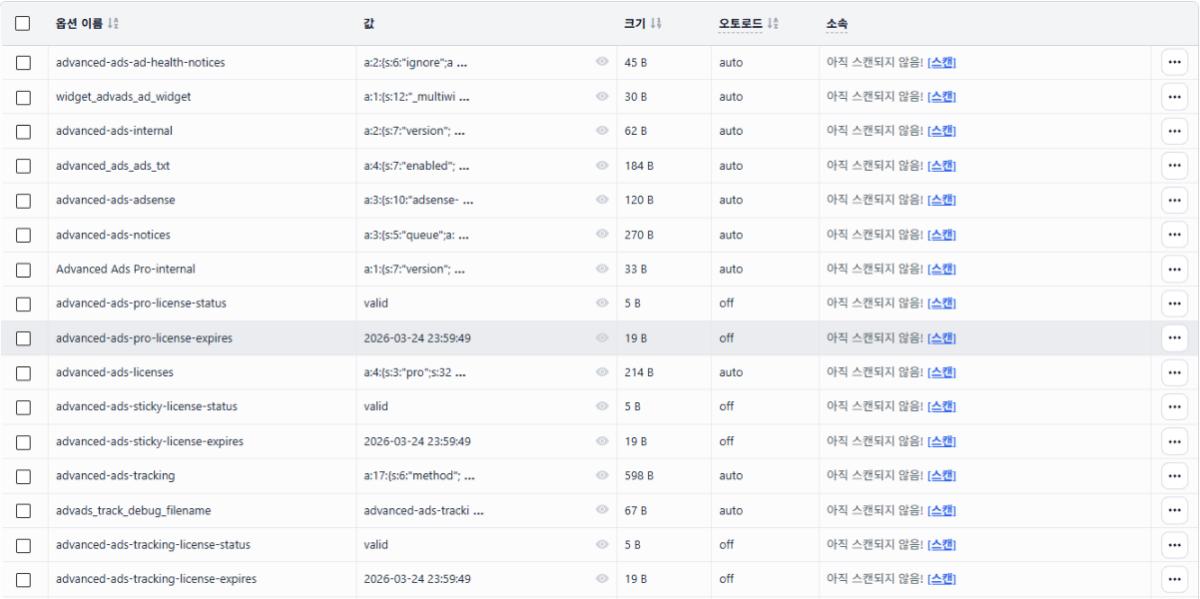Open ellipsis menu for advanced-ads-tracking row
The height and width of the screenshot is (599, 1200).
1174,476
